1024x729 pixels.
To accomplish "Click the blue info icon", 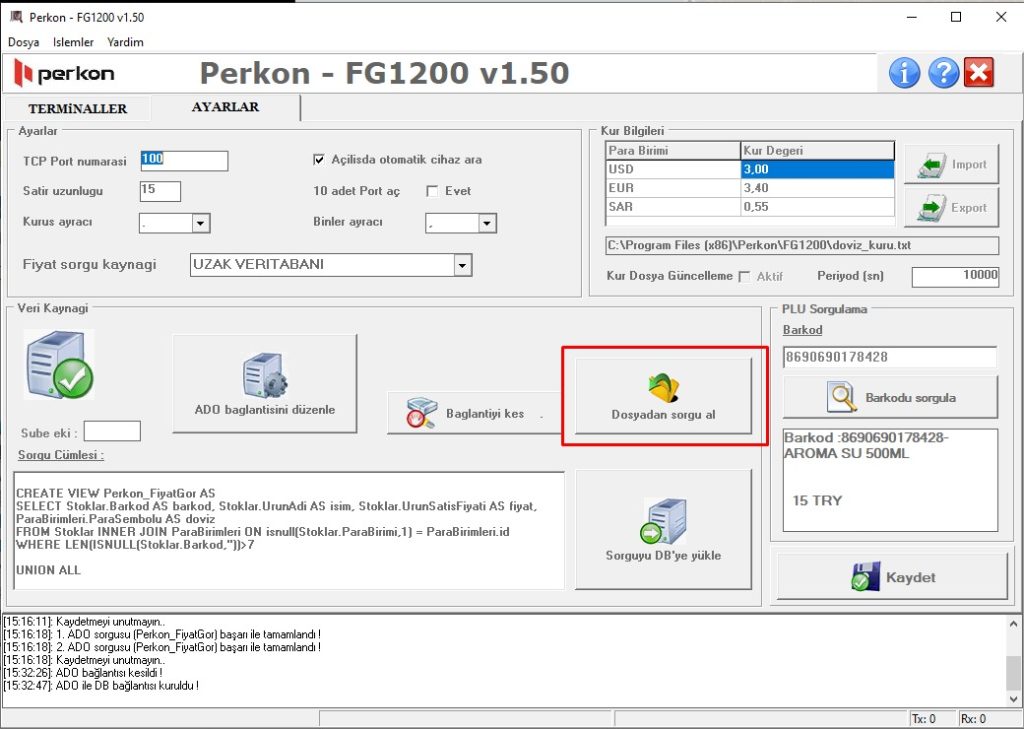I will pyautogui.click(x=904, y=73).
